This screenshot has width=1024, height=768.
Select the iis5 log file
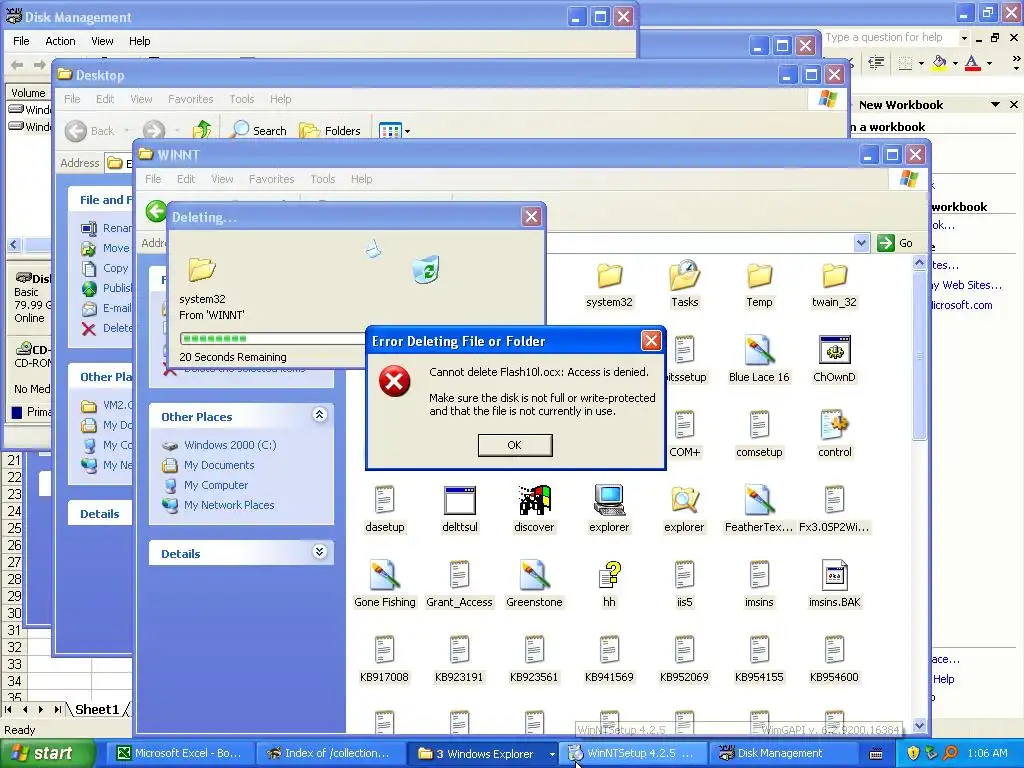pos(684,584)
